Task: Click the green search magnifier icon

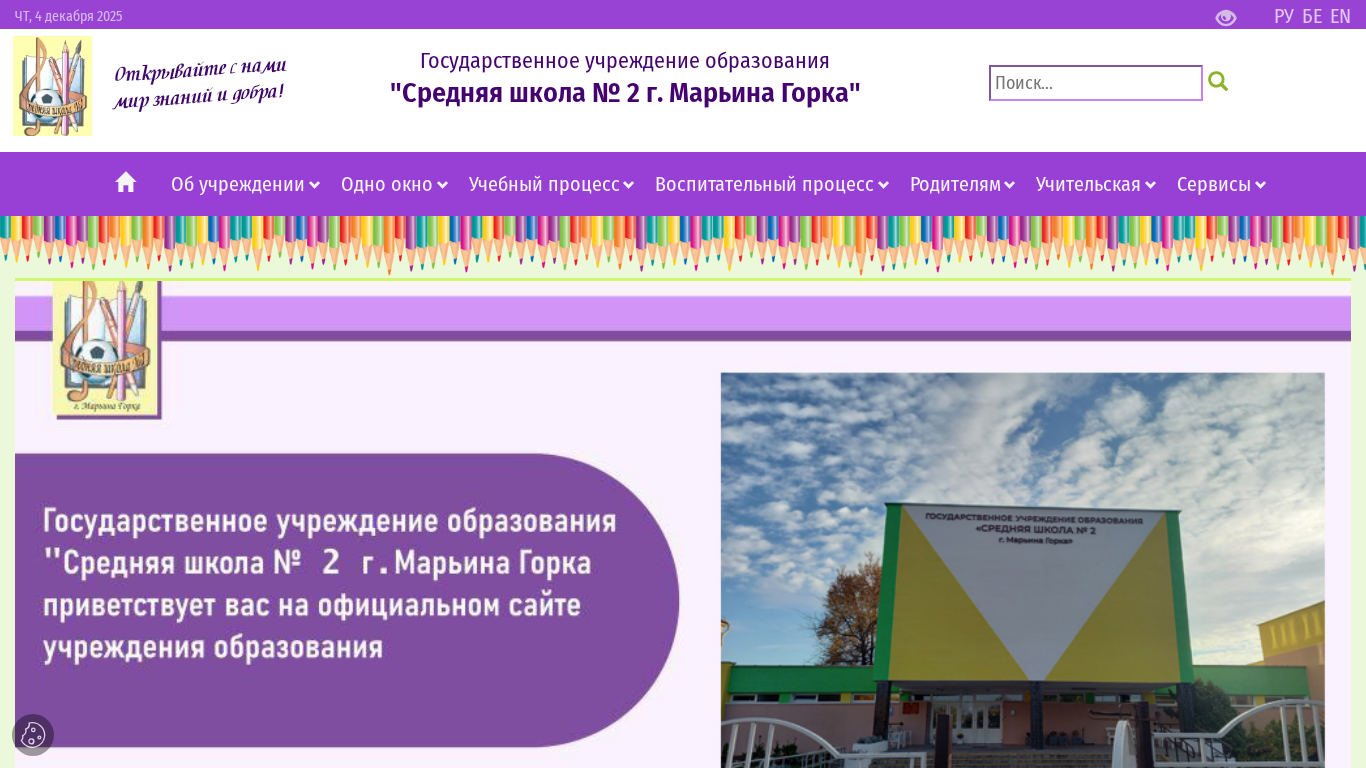Action: click(1218, 82)
